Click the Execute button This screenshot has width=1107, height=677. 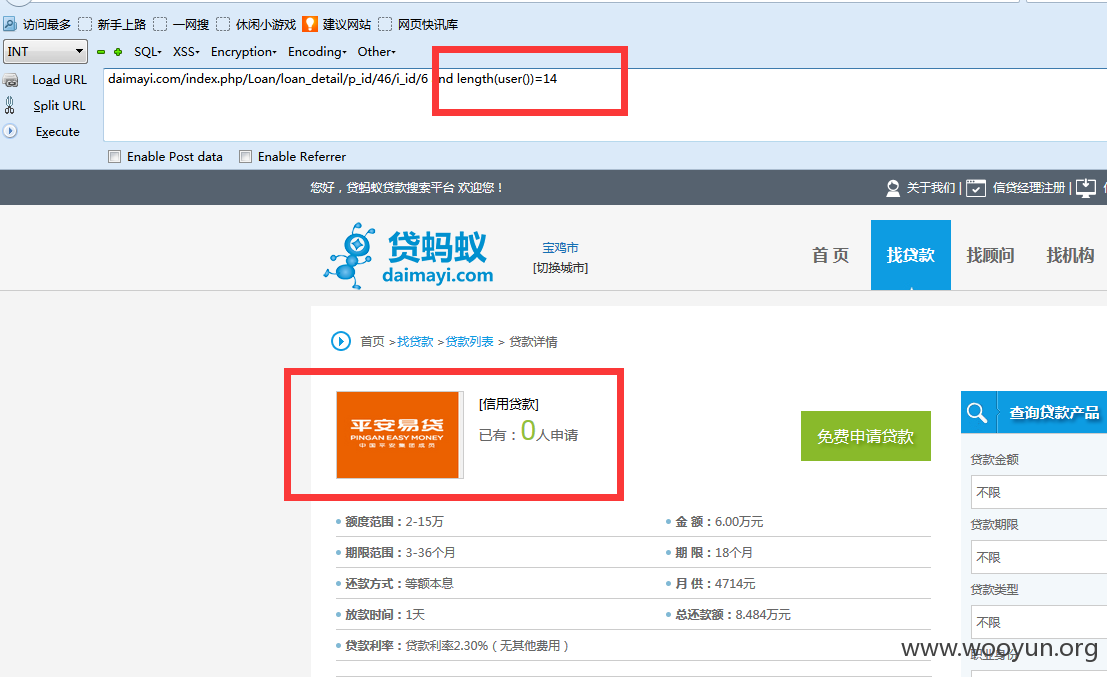click(58, 131)
